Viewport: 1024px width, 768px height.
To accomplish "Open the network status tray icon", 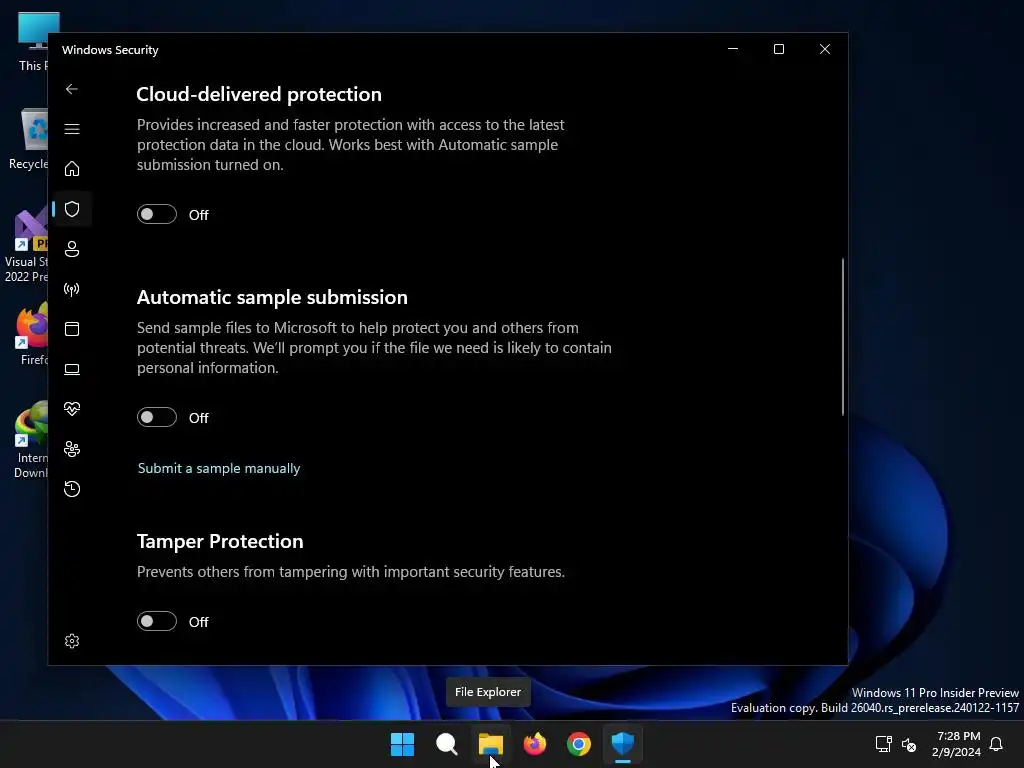I will [x=883, y=744].
